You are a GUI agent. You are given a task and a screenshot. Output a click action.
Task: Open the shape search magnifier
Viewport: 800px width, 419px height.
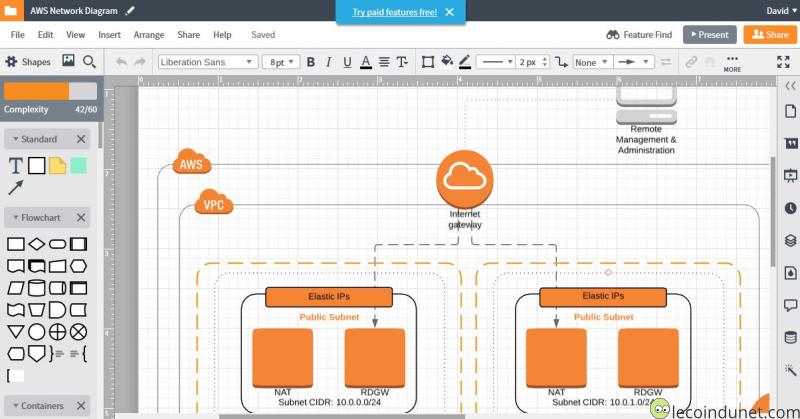89,62
